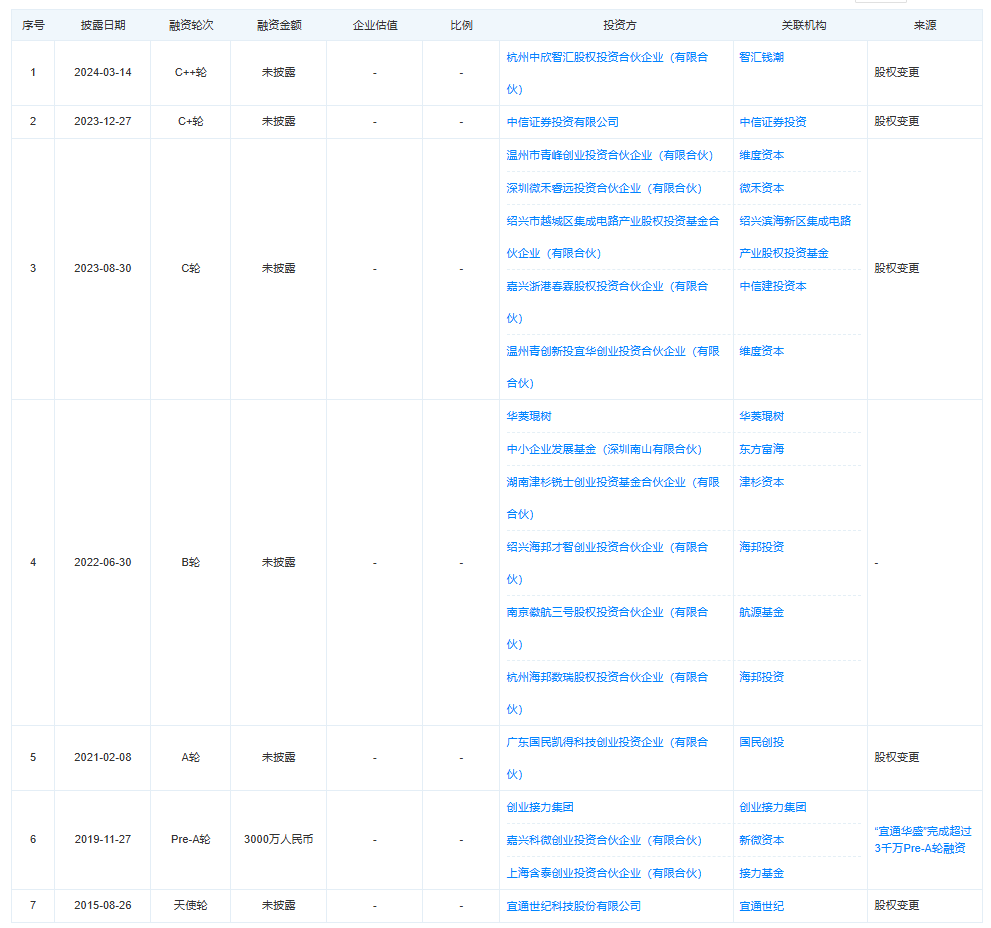The image size is (991, 928).
Task: Open the 接力基金 institution link
Action: (x=761, y=873)
